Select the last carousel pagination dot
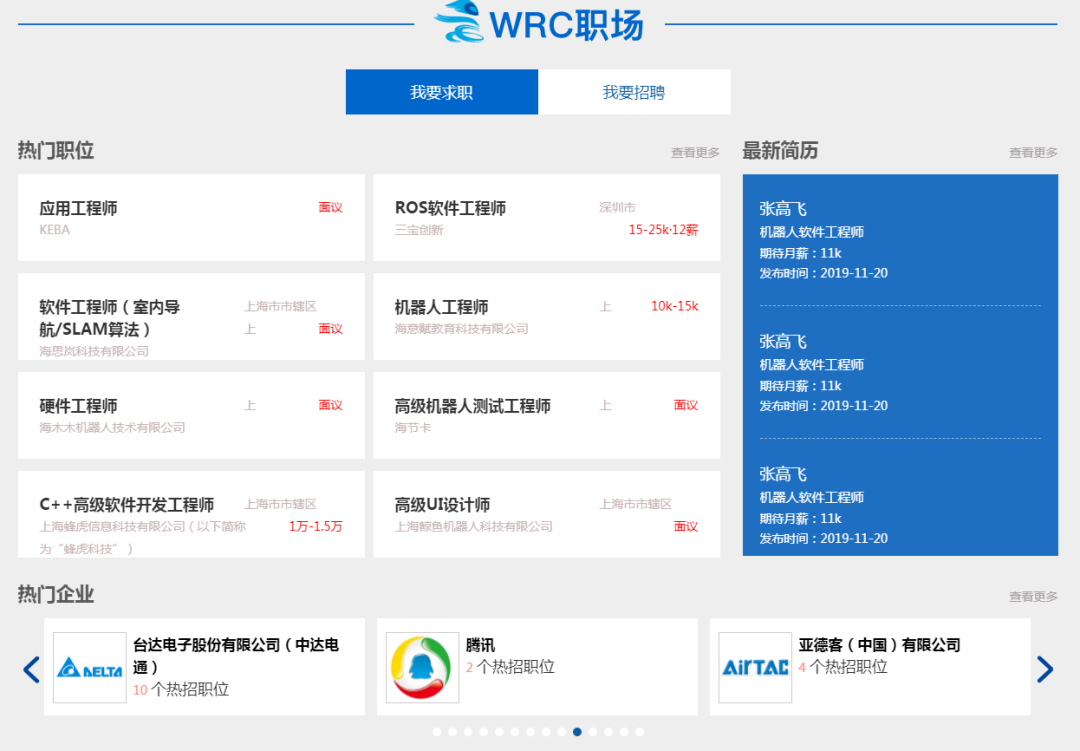1080x751 pixels. click(640, 732)
